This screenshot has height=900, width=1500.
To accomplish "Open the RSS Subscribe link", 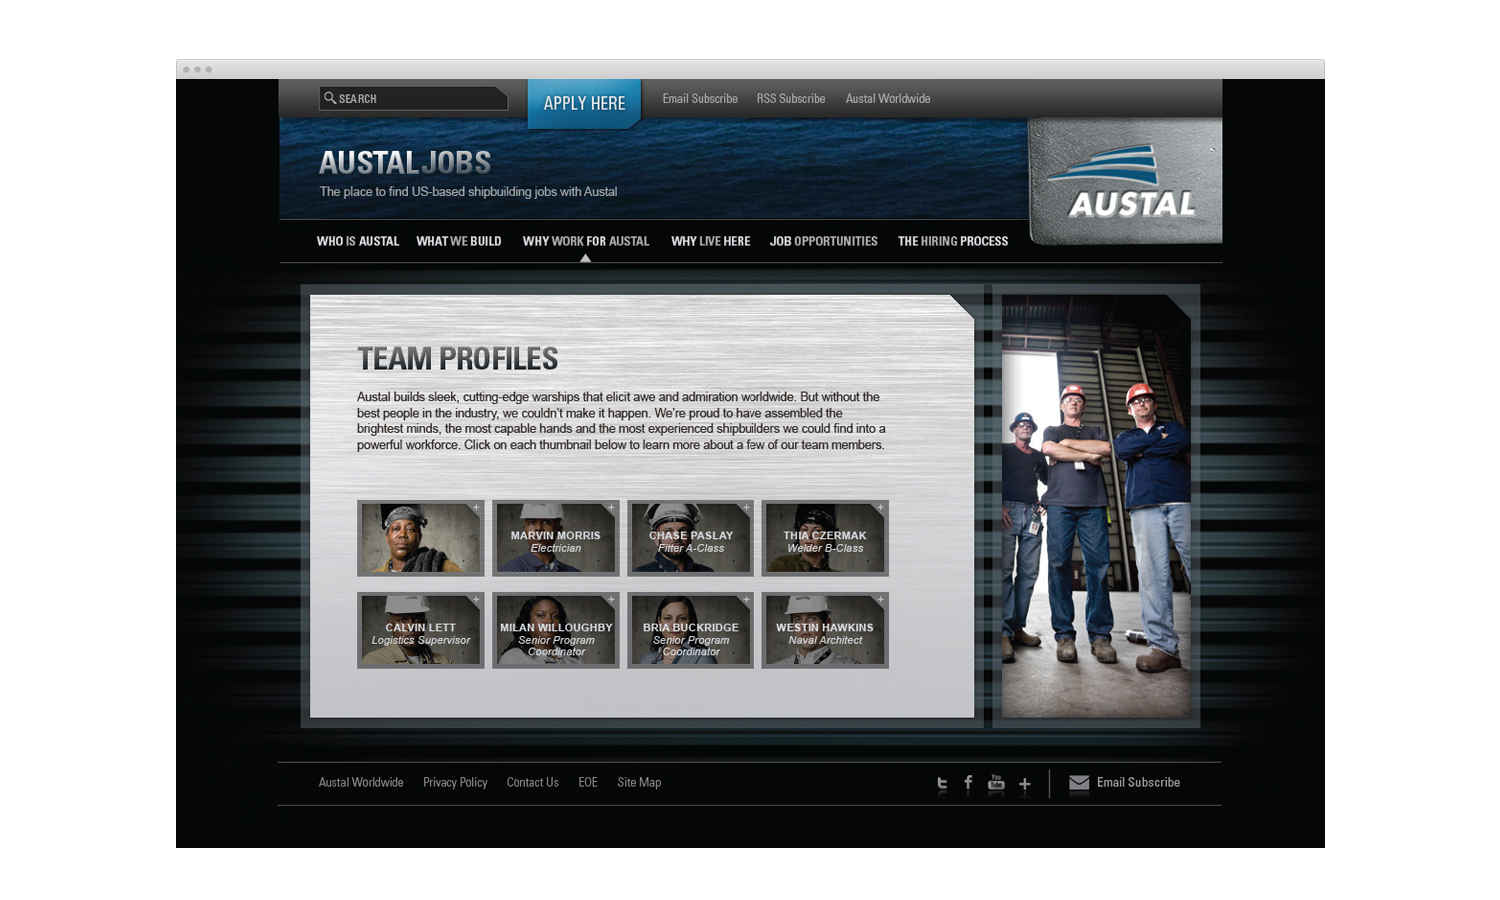I will click(791, 98).
